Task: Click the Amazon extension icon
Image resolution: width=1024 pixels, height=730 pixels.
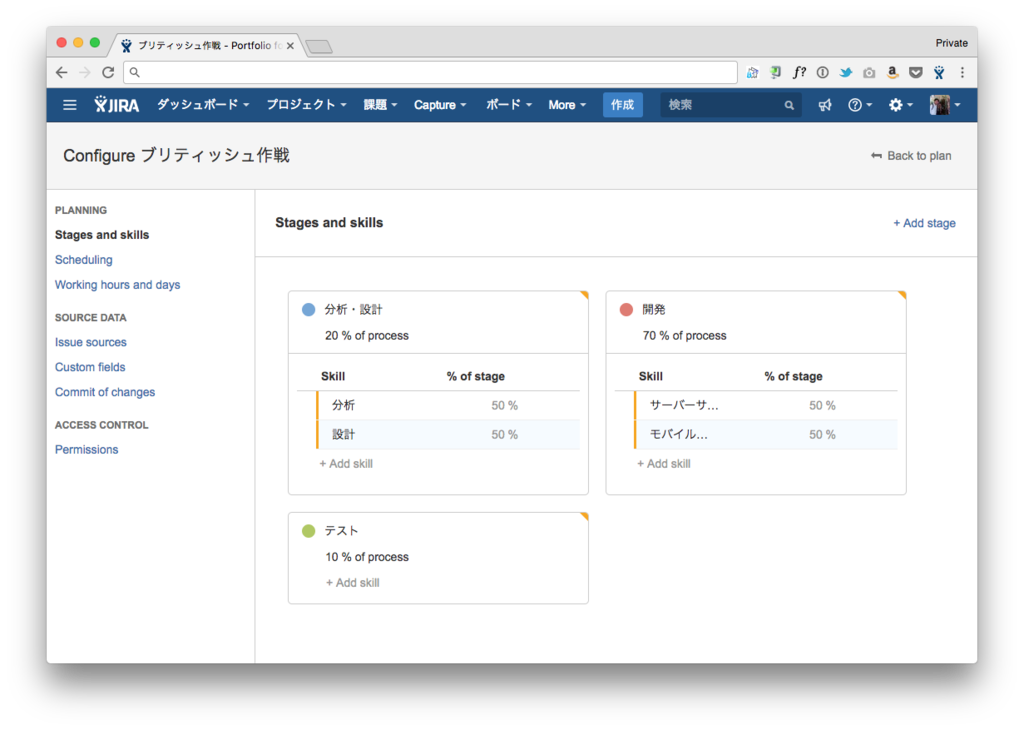Action: 893,72
